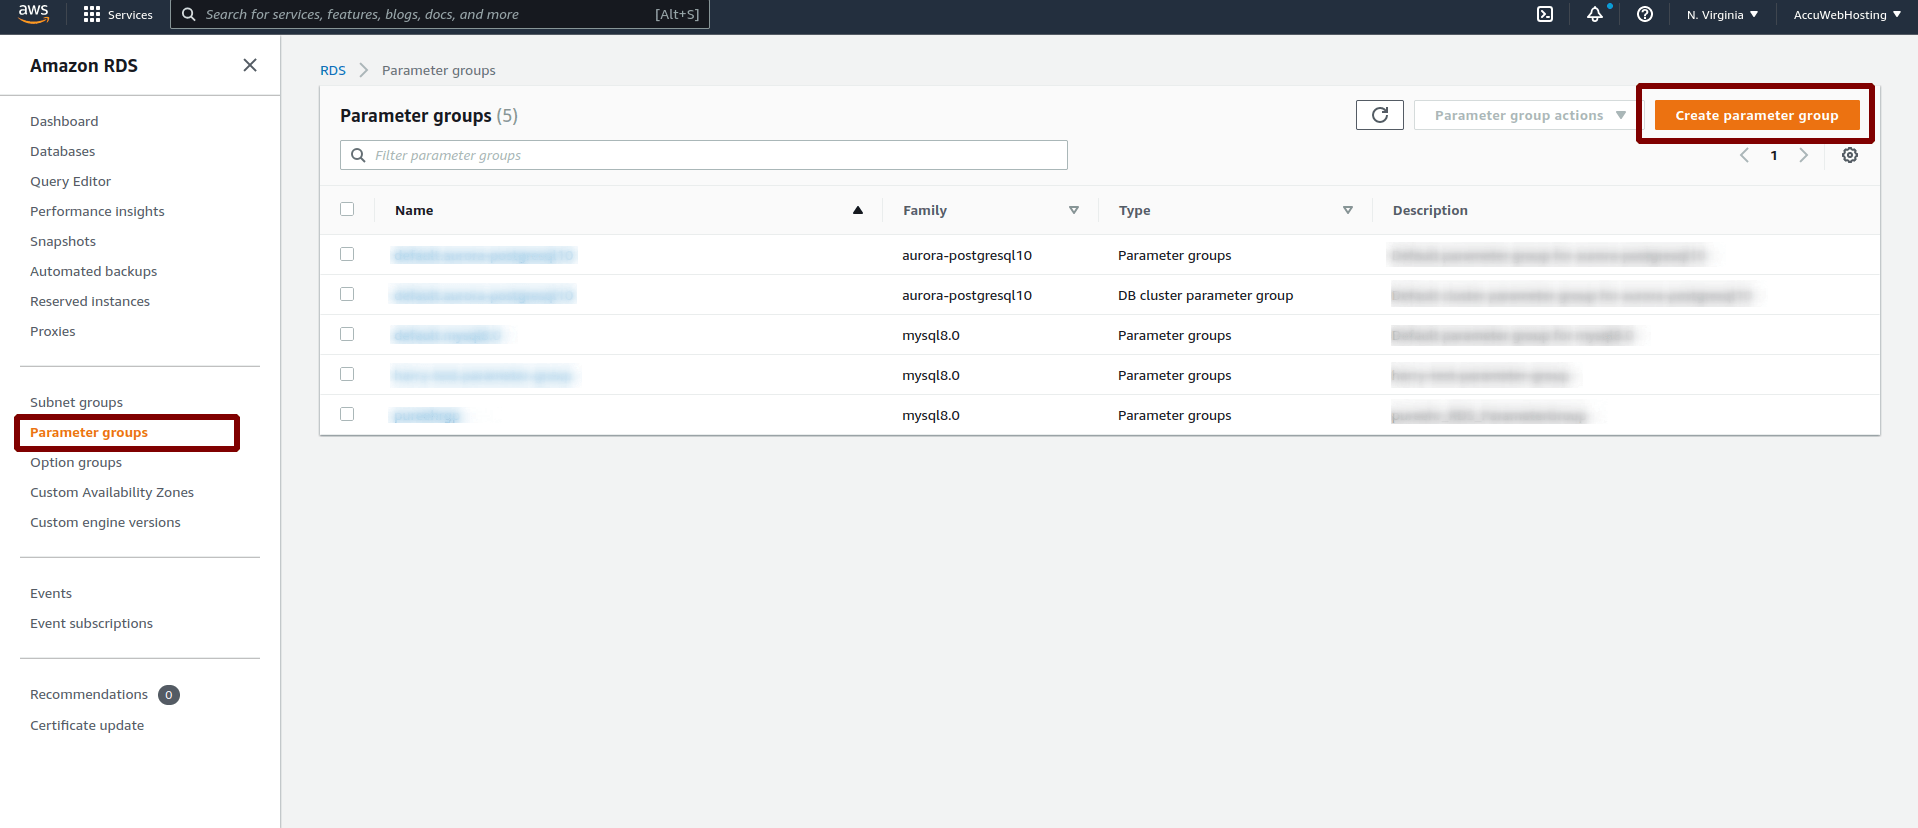Select second mysql8.0 row checkbox

(x=347, y=374)
